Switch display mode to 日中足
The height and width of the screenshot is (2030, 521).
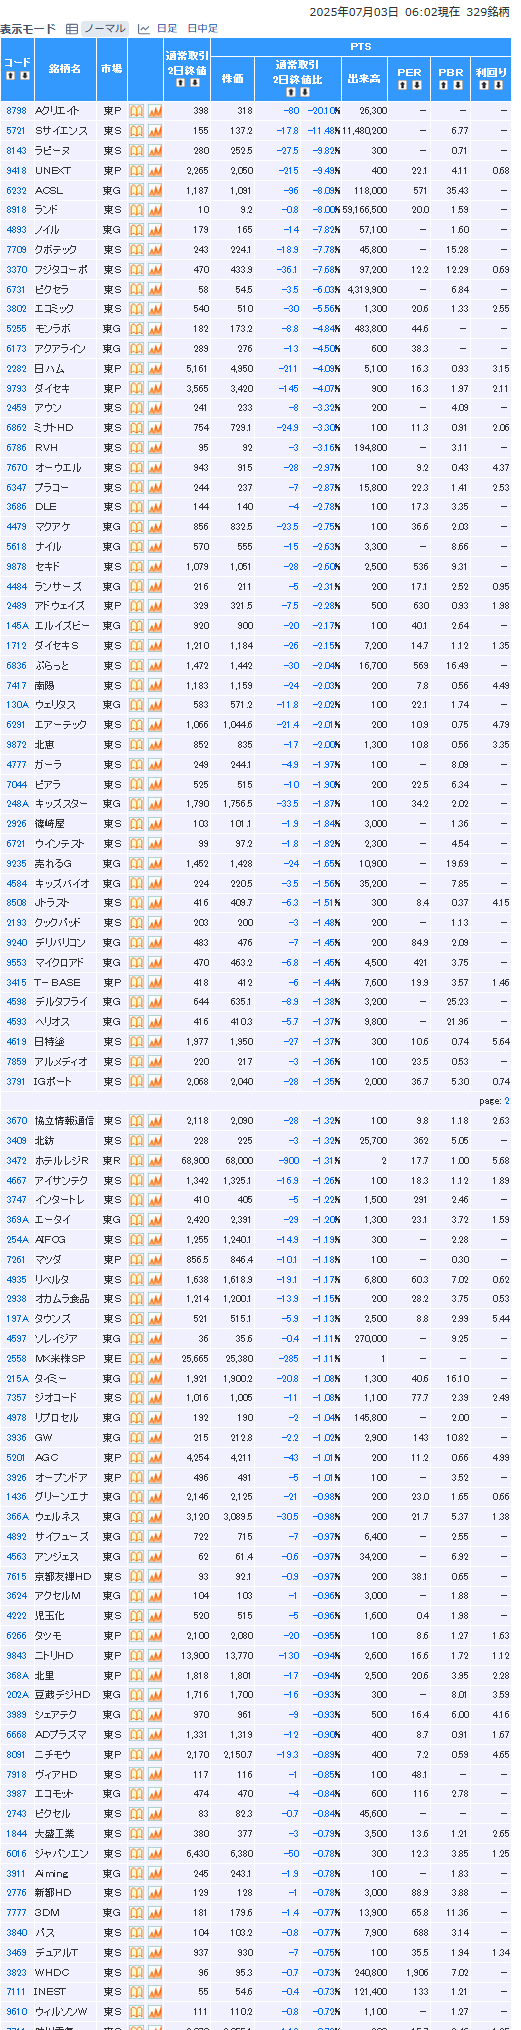pos(202,29)
